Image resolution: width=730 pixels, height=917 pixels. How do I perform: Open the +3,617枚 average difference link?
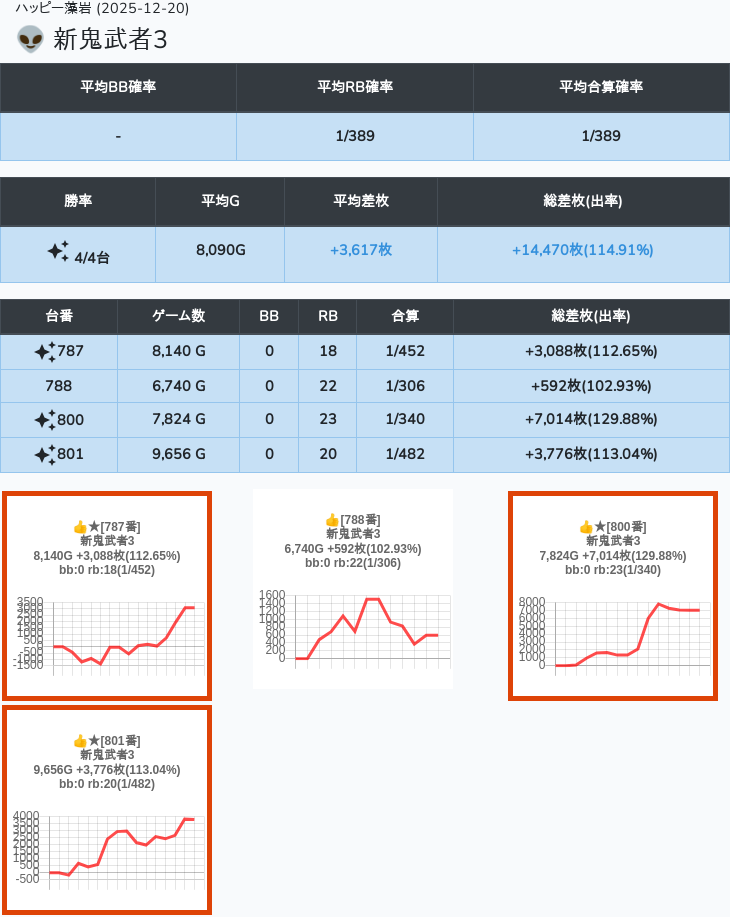click(x=361, y=250)
